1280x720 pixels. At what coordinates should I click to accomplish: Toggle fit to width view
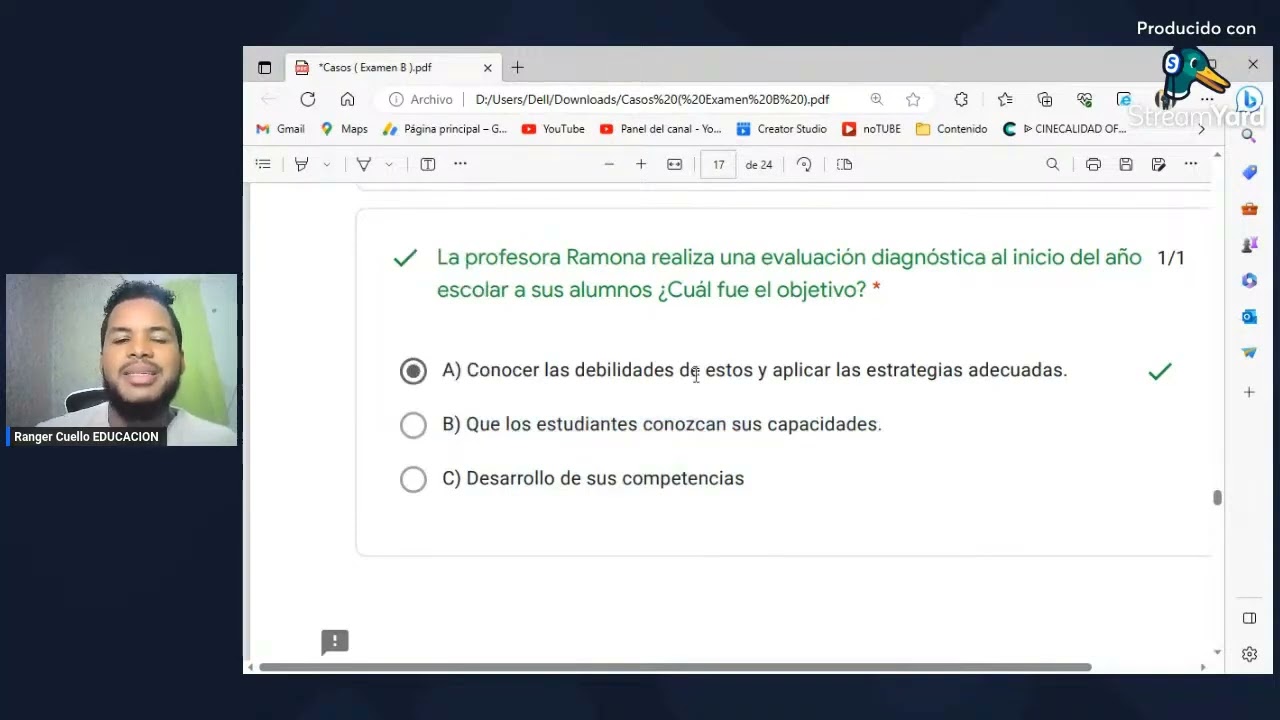click(x=675, y=164)
